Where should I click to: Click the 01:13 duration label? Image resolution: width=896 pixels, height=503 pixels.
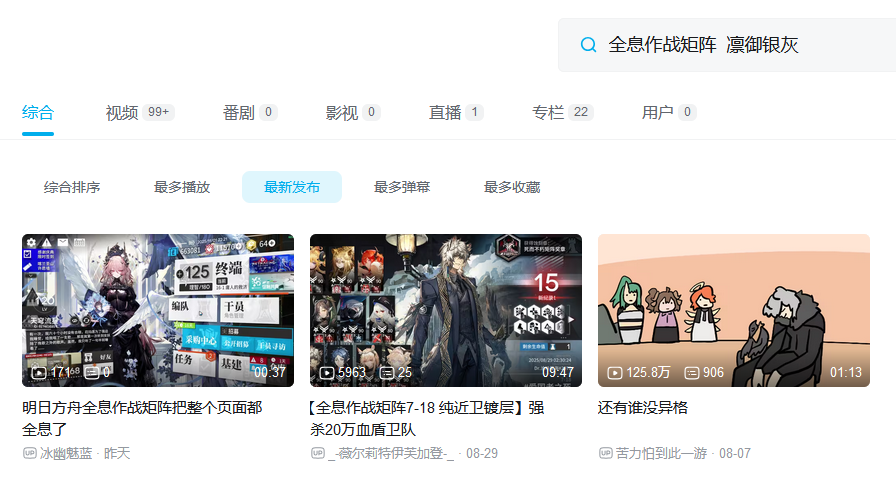(846, 373)
